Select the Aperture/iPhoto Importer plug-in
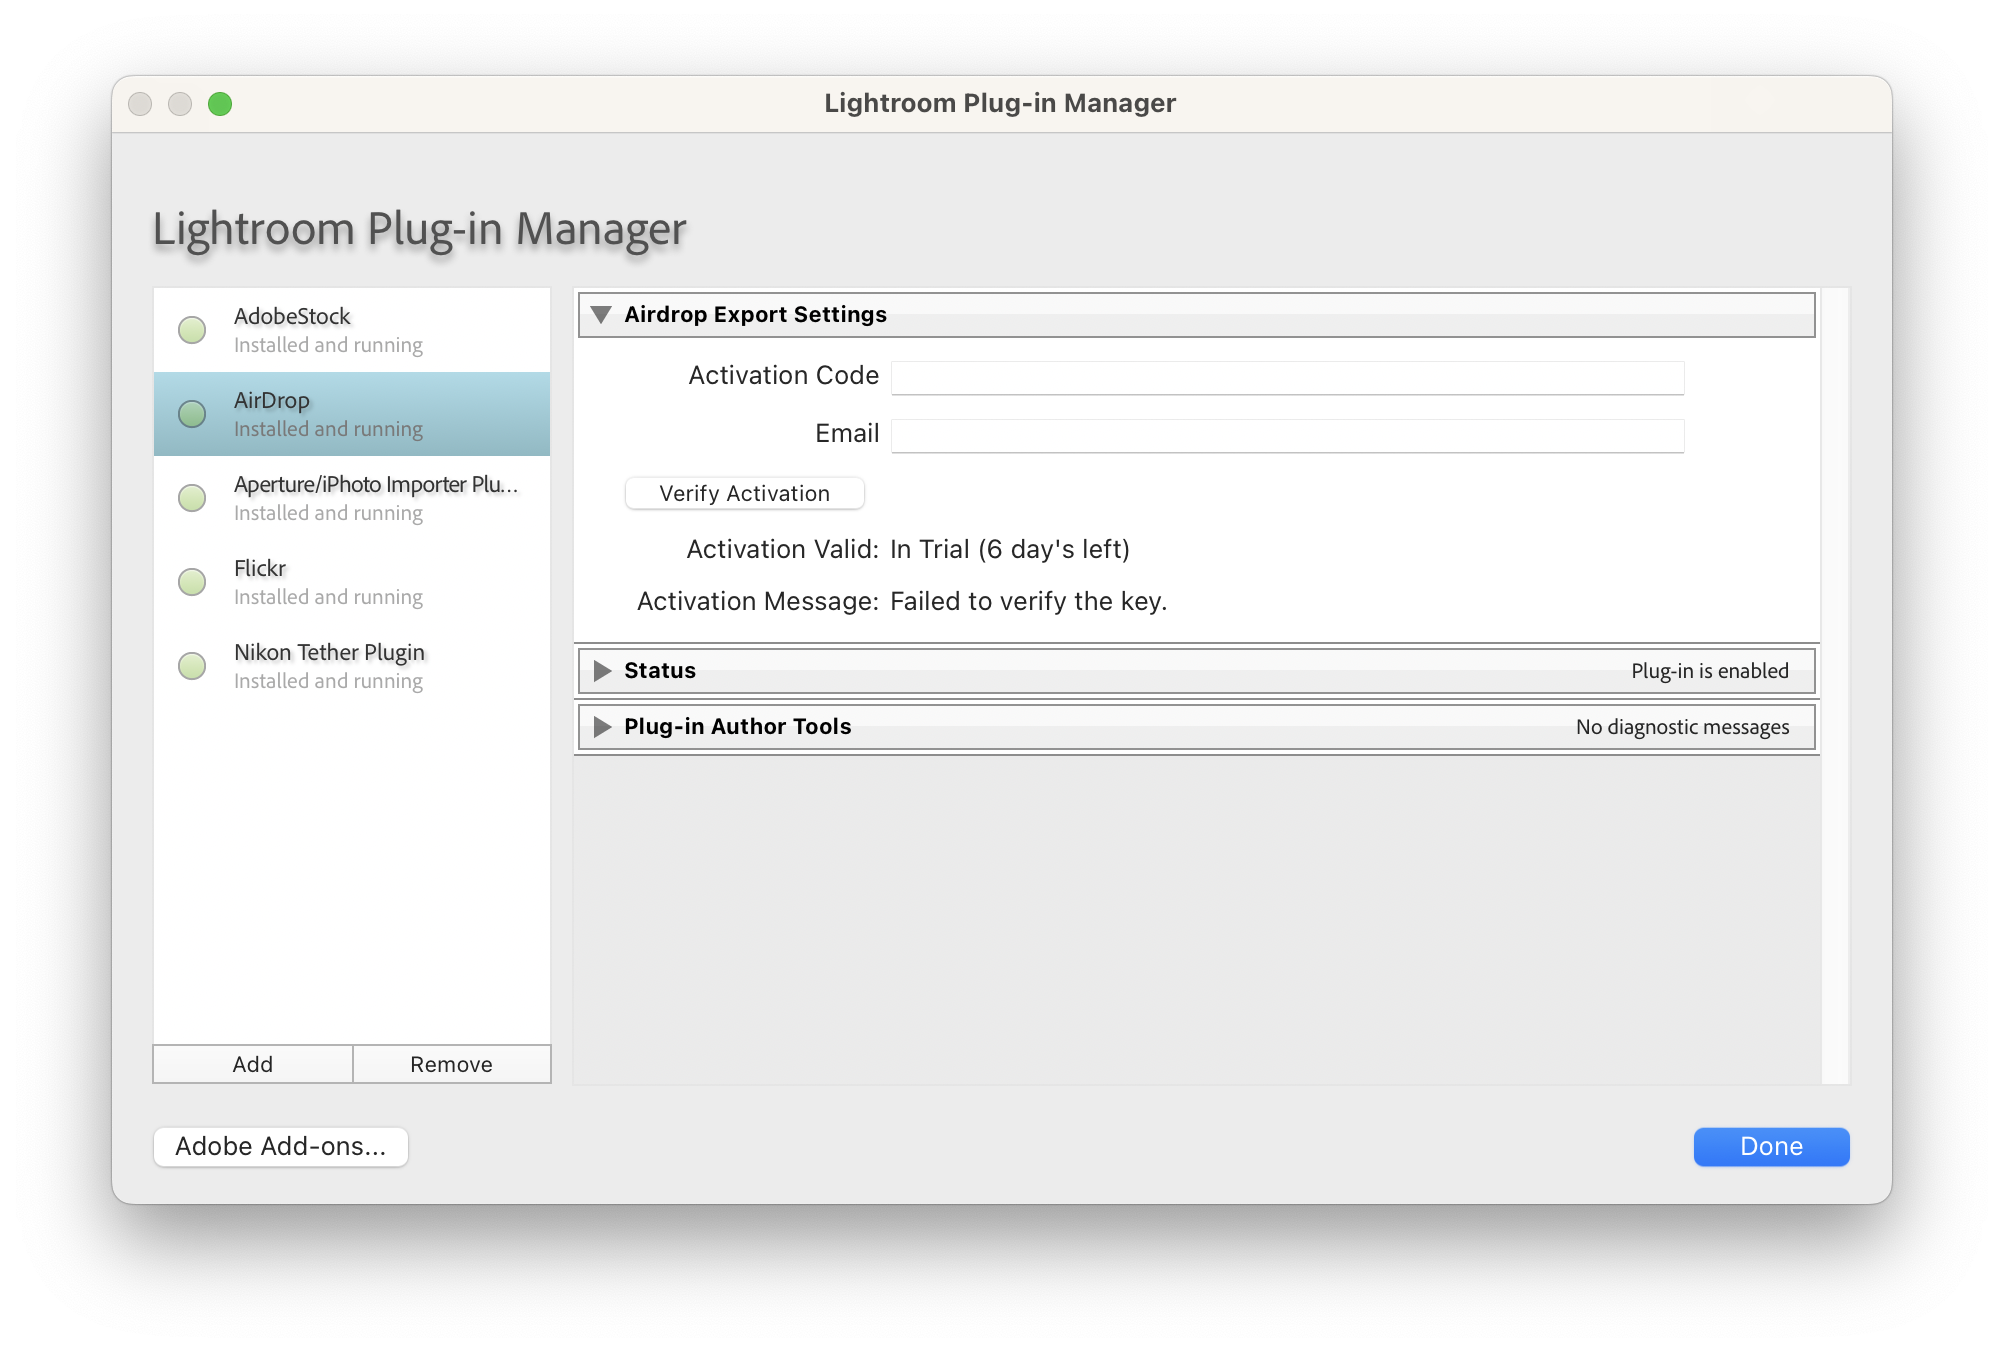 [352, 498]
